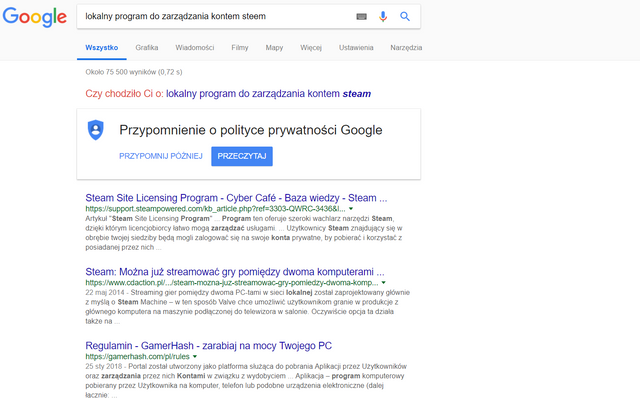This screenshot has width=640, height=398.
Task: Expand the Więcej menu
Action: (311, 47)
